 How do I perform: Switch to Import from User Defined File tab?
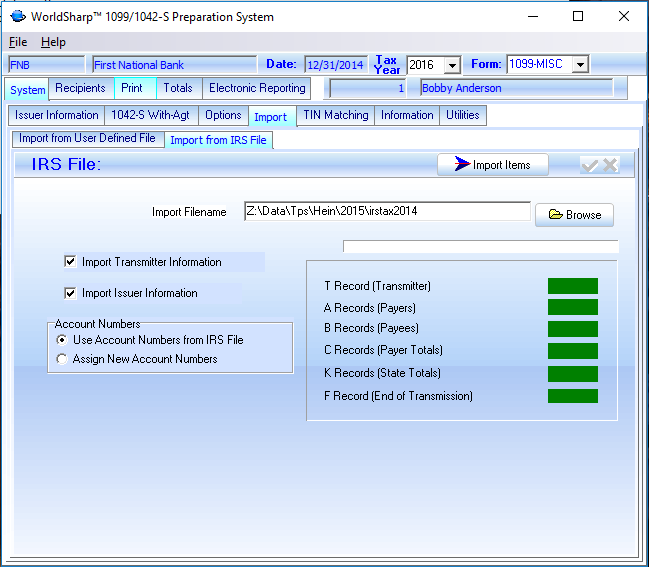pos(87,139)
